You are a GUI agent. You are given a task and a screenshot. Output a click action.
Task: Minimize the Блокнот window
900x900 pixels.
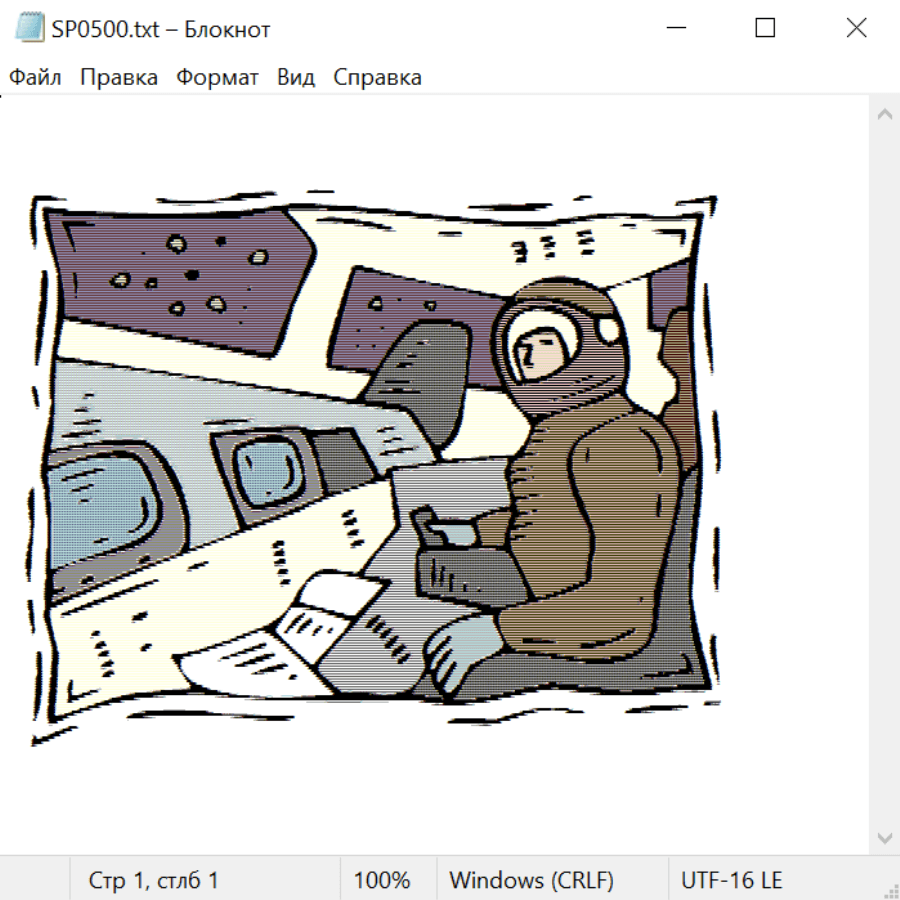click(x=674, y=29)
